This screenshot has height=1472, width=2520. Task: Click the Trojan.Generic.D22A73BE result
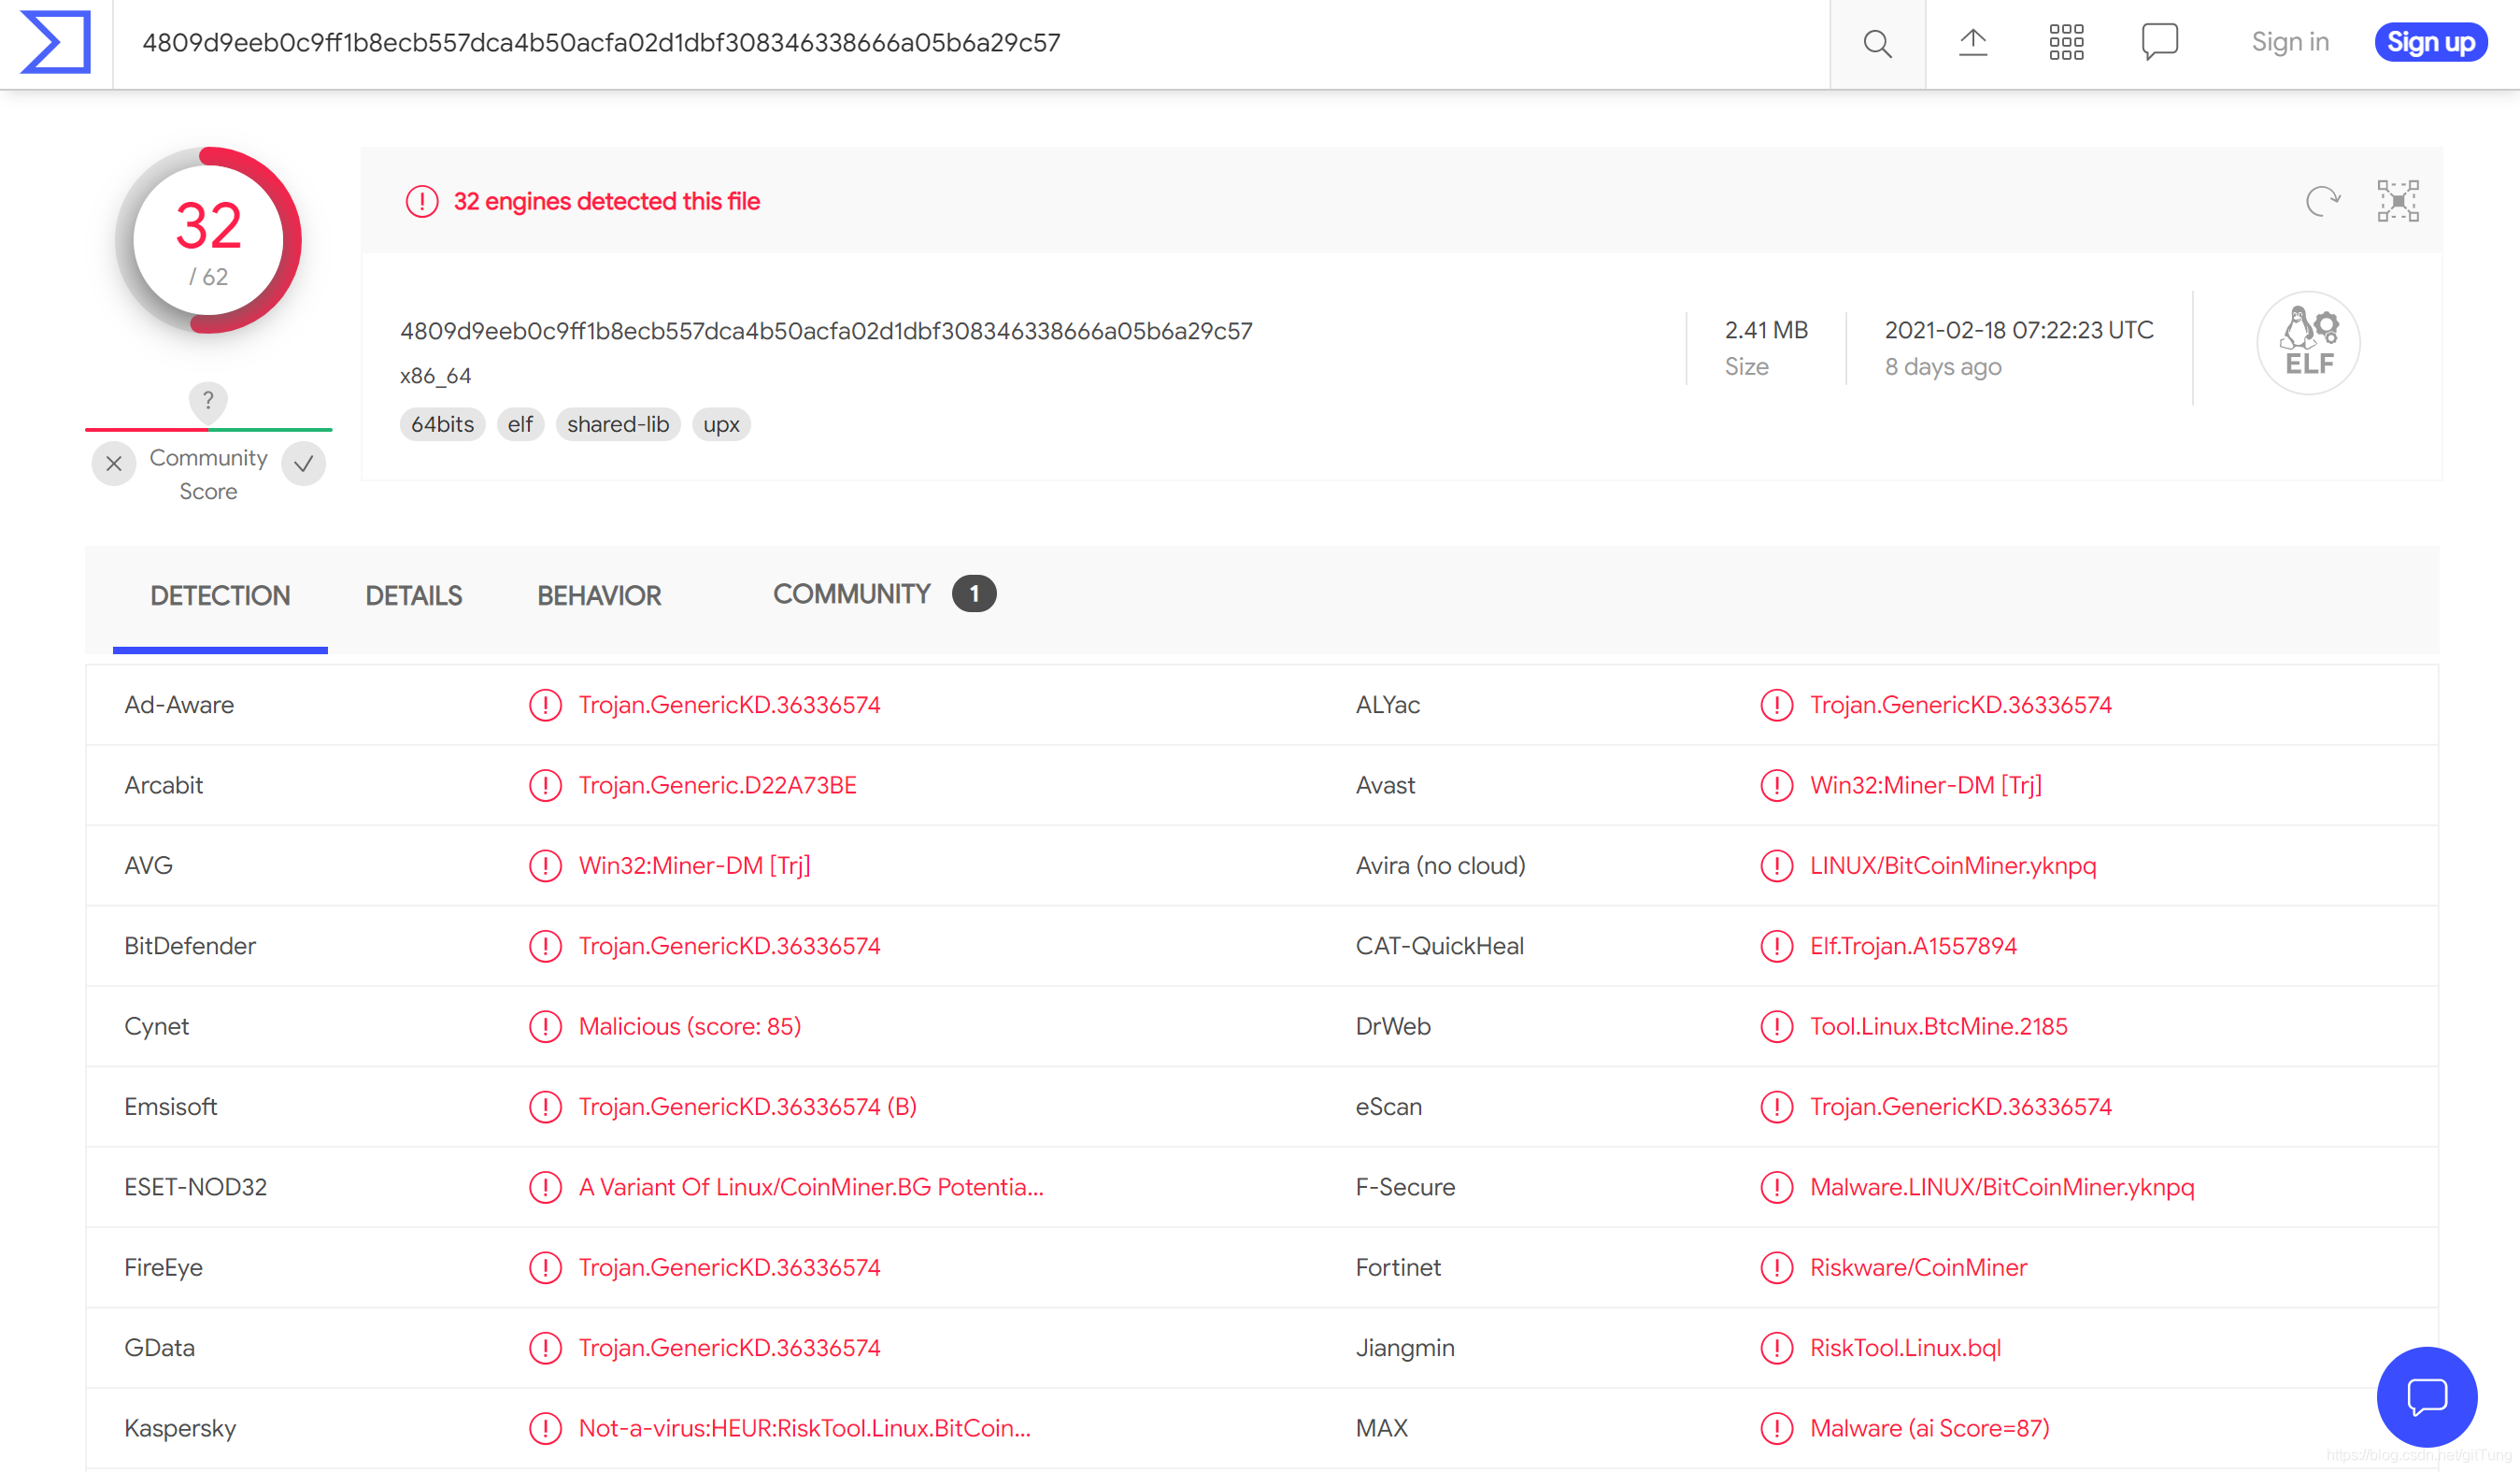(717, 785)
